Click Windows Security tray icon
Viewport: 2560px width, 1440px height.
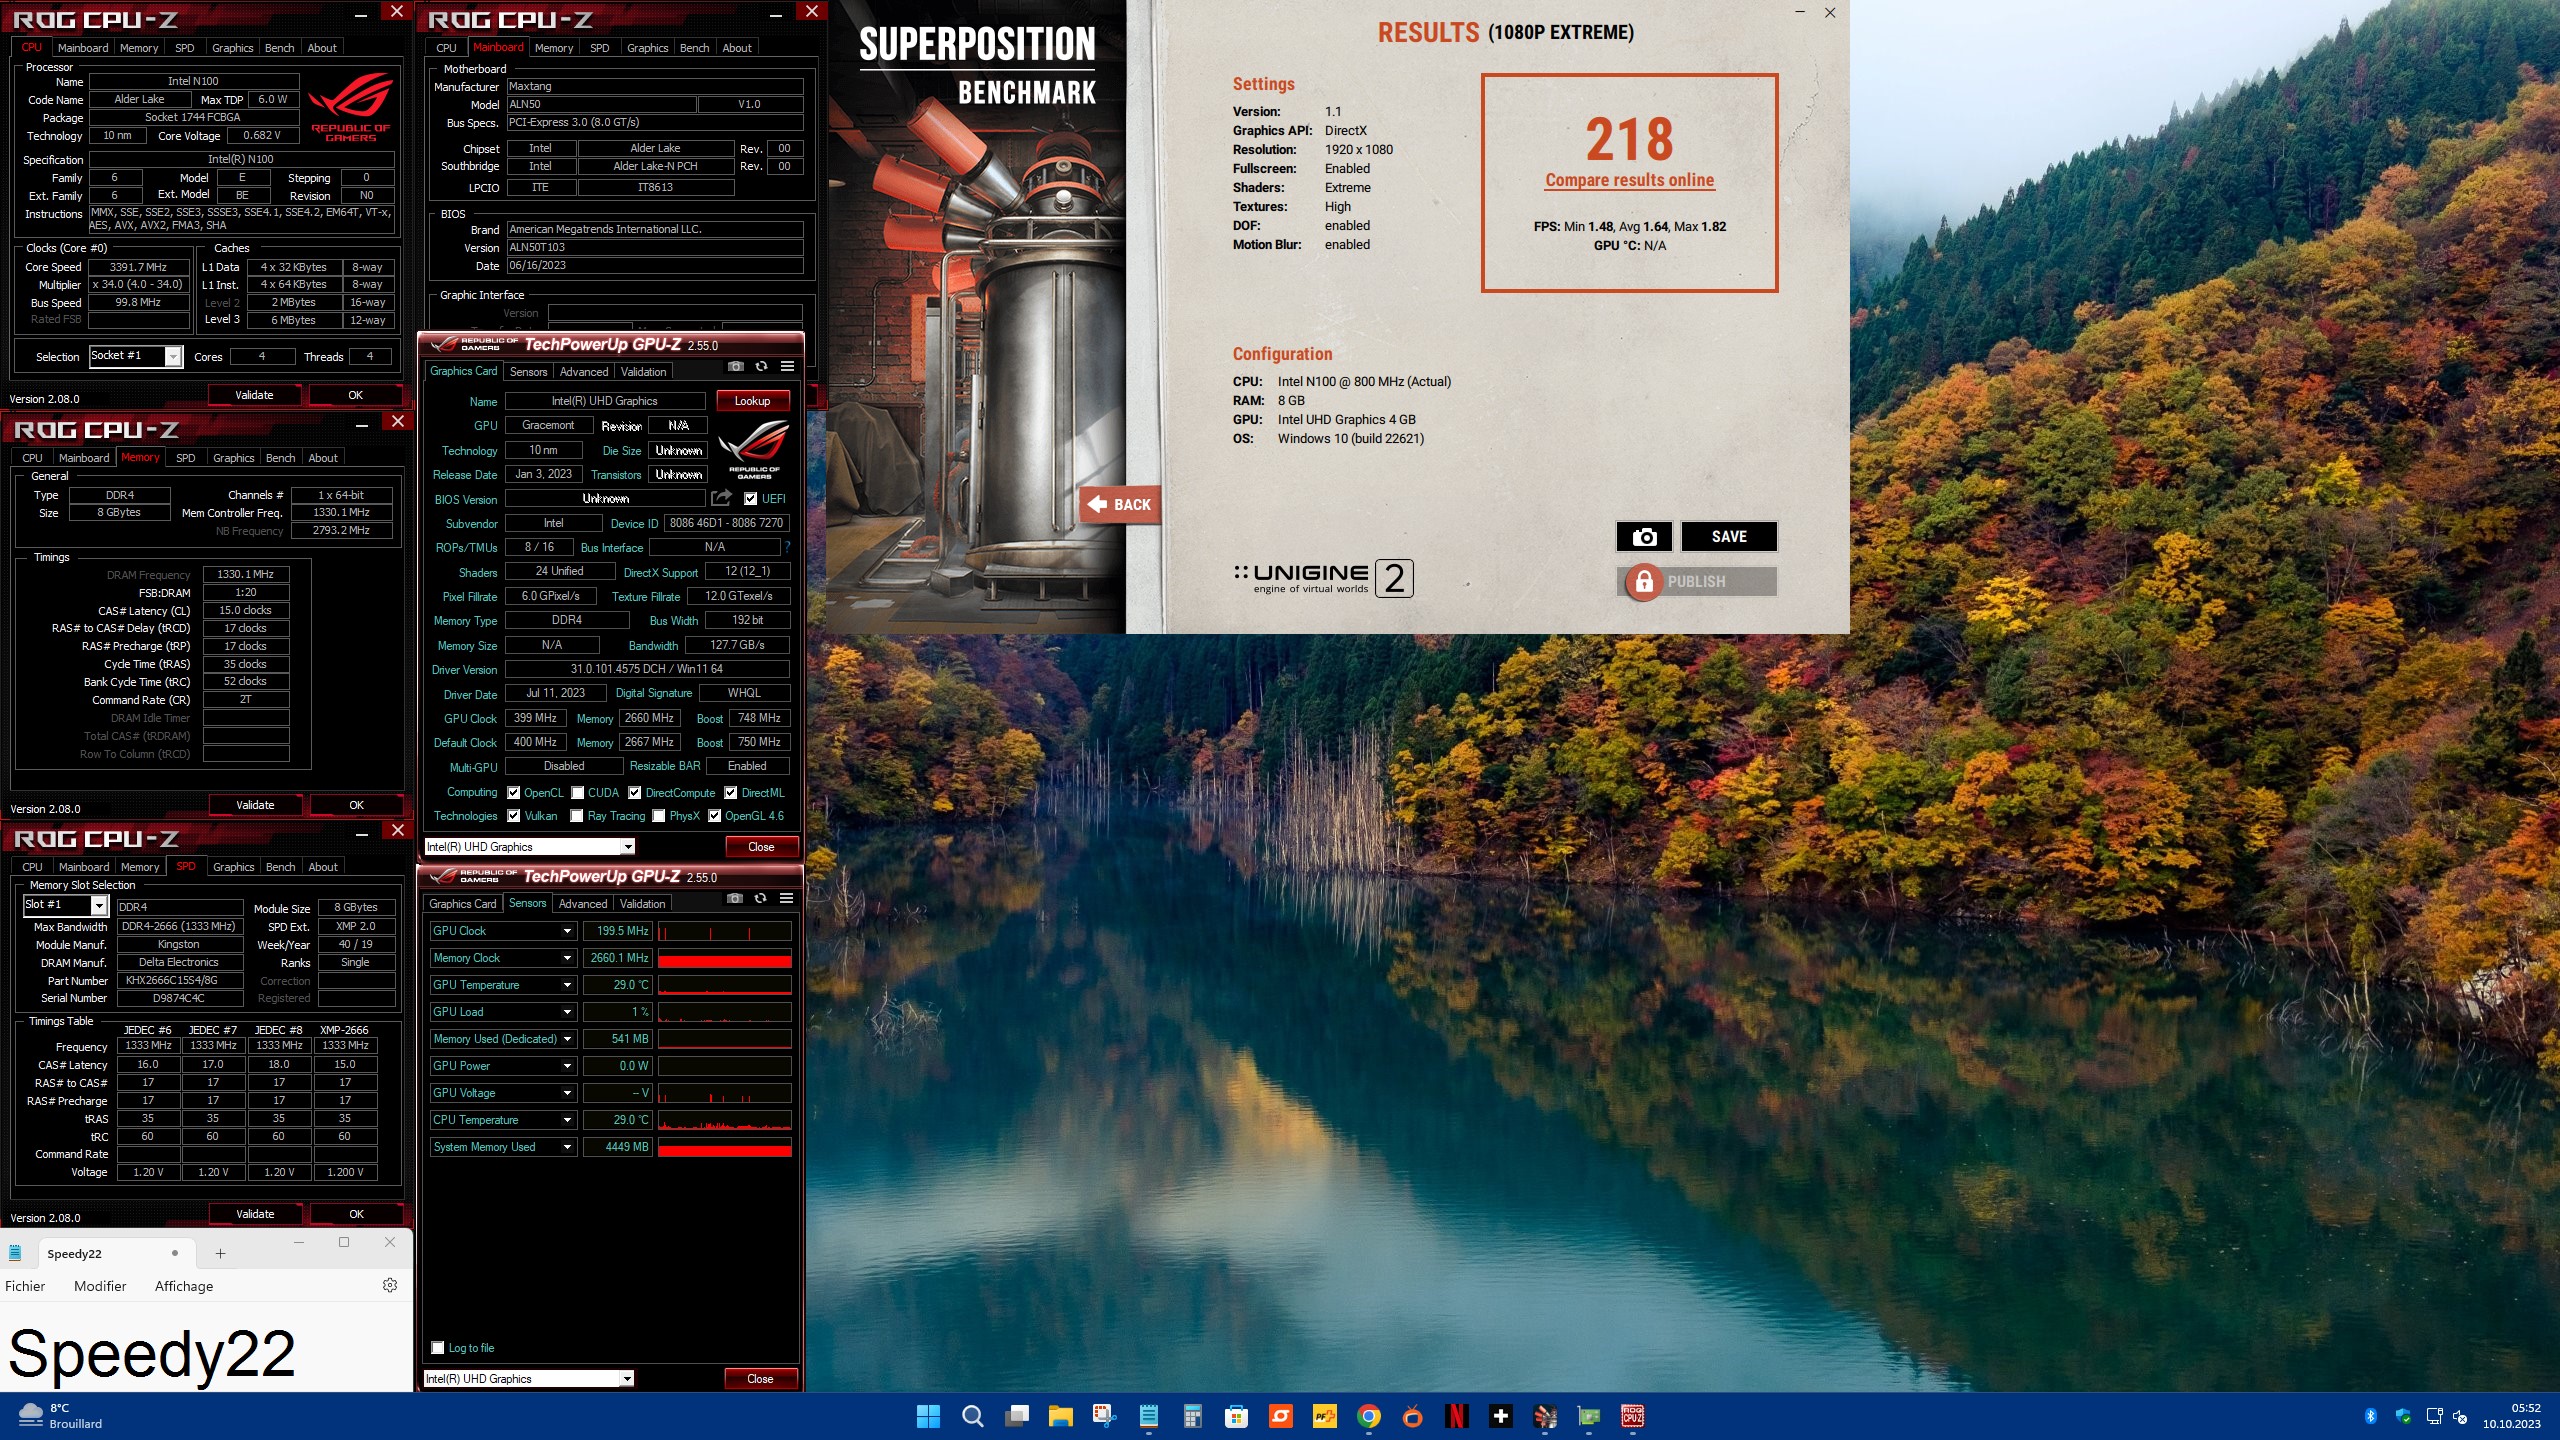tap(2403, 1416)
